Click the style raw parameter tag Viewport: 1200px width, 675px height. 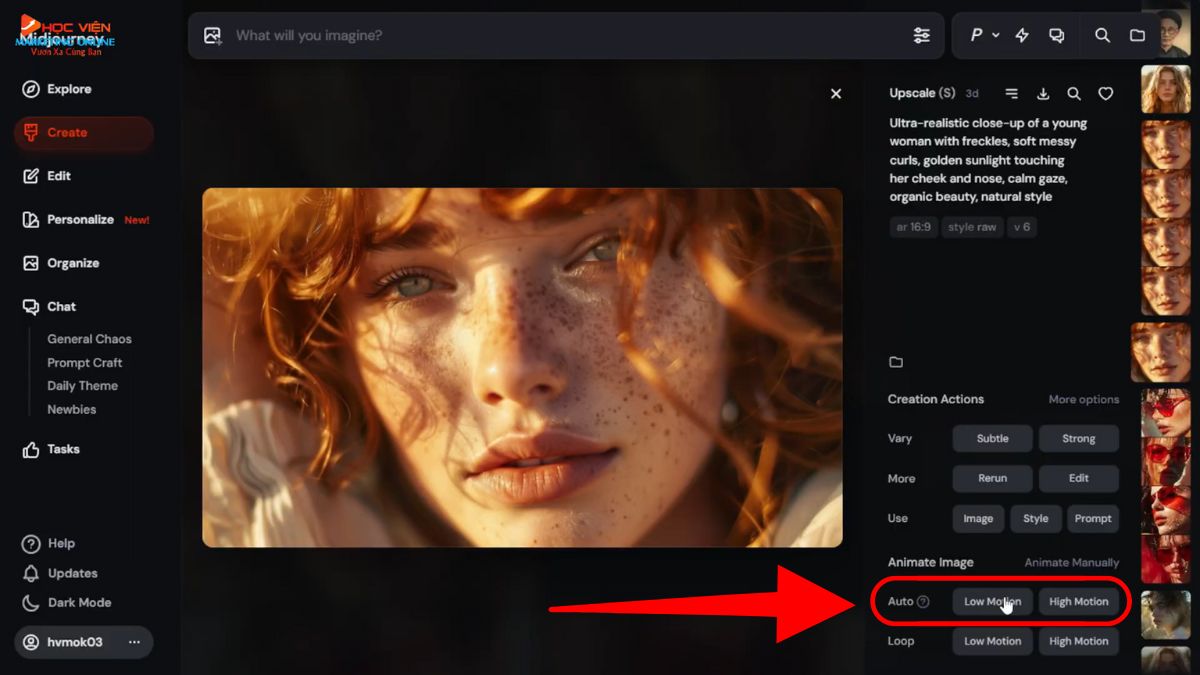click(x=972, y=227)
